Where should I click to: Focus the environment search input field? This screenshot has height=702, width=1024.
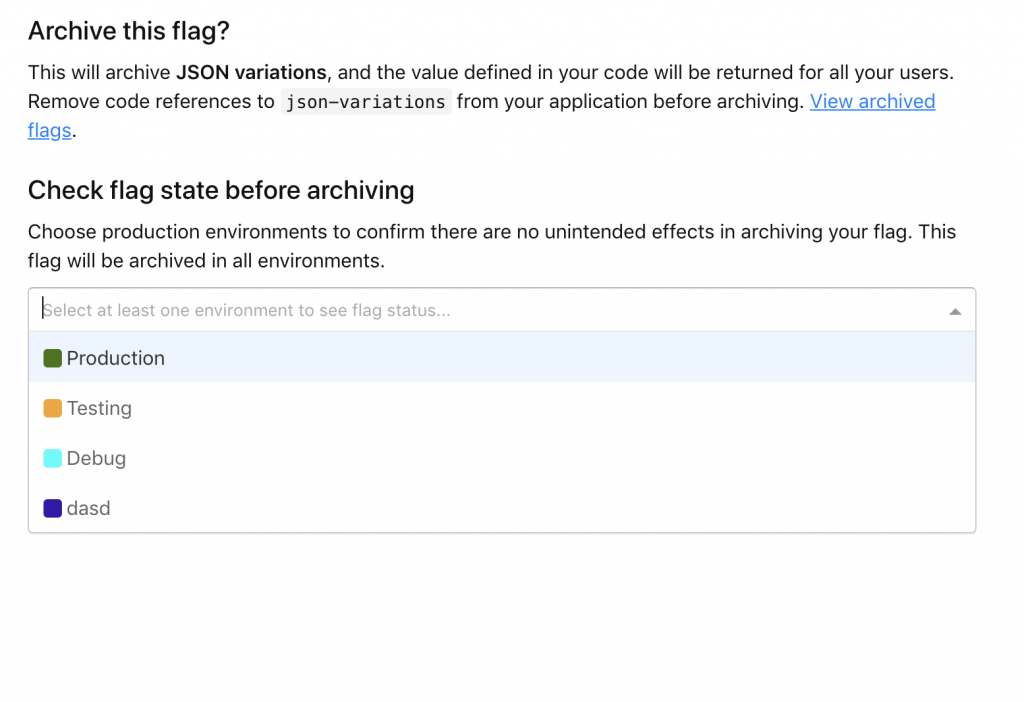pos(400,310)
